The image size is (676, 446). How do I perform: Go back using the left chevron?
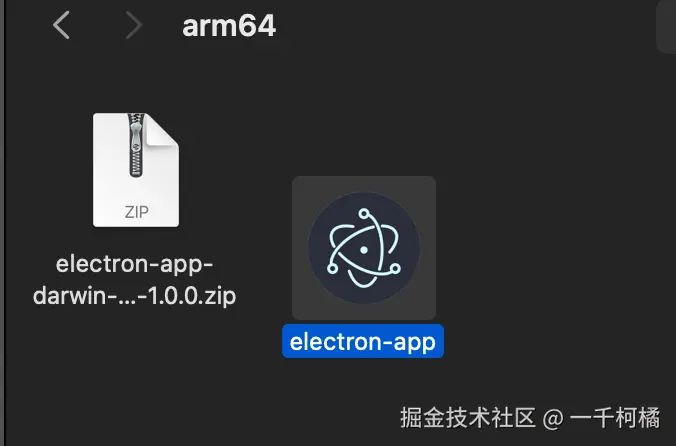pos(61,25)
